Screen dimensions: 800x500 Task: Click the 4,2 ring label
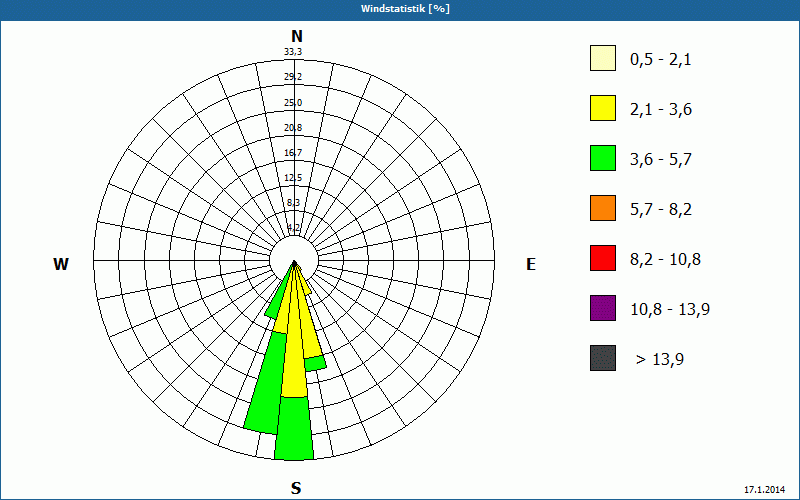click(293, 228)
